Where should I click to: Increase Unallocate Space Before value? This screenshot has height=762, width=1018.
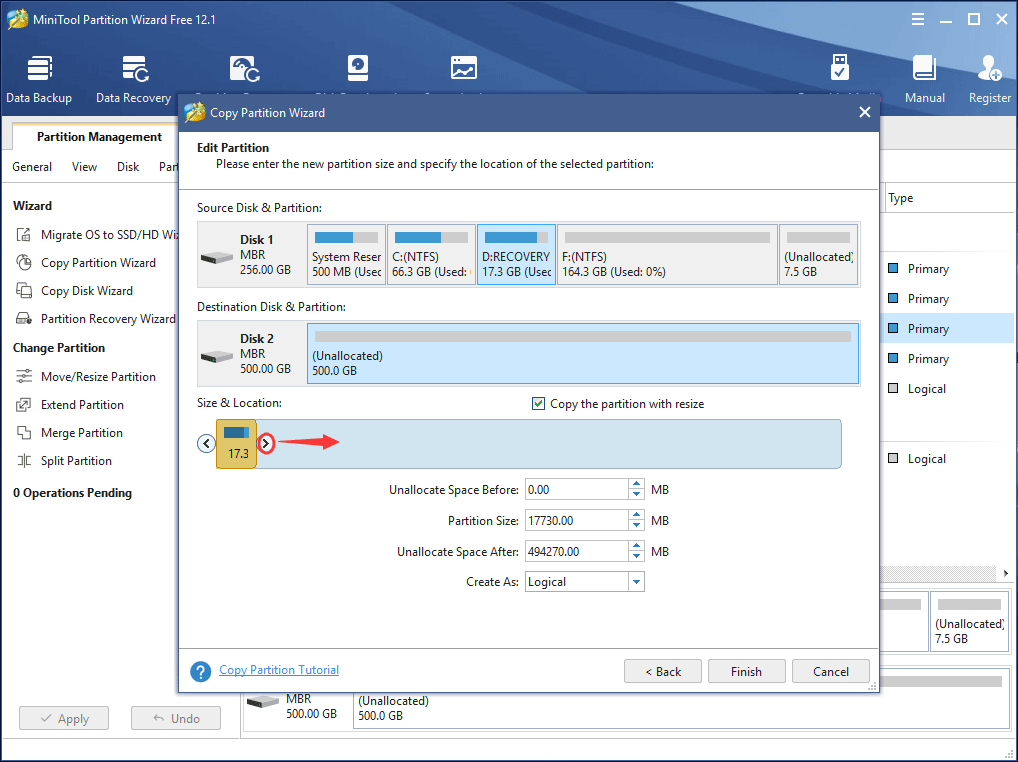click(x=636, y=484)
